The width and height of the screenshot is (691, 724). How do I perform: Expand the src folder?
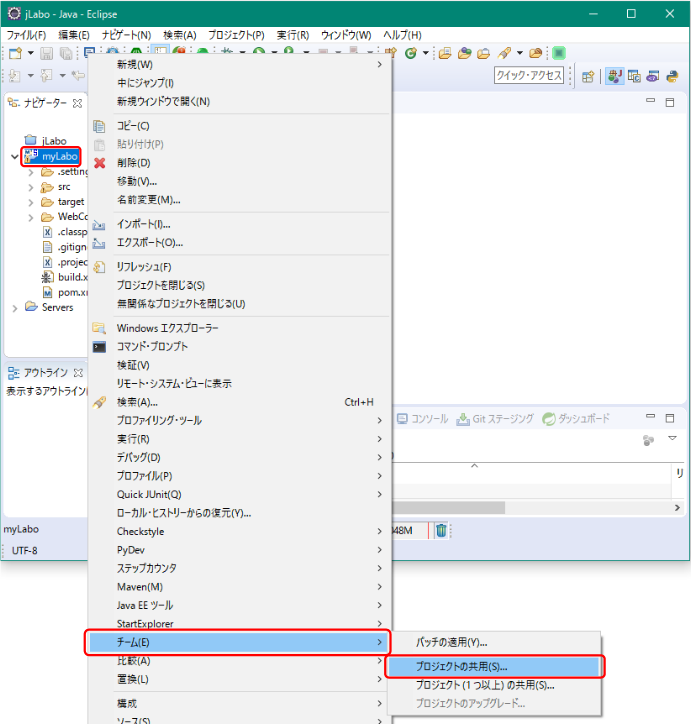pos(31,187)
